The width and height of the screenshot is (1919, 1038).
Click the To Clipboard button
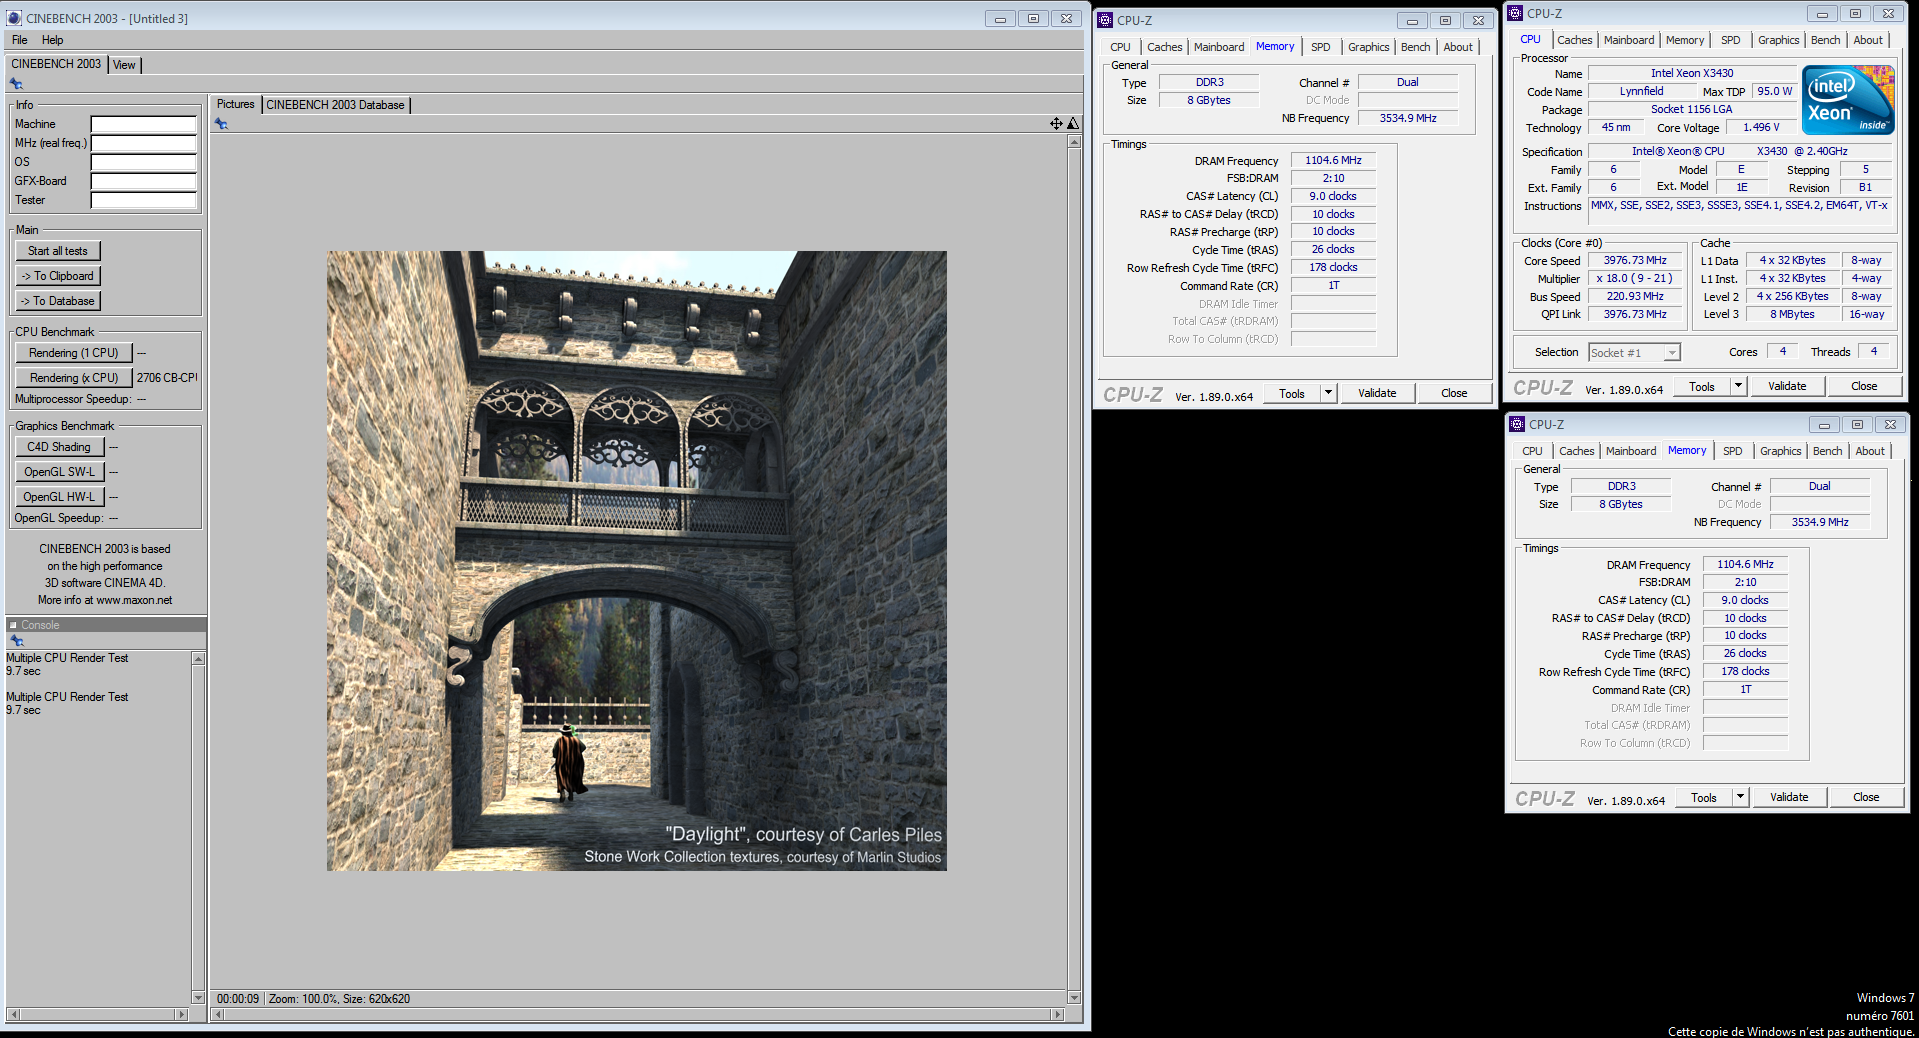[x=58, y=276]
